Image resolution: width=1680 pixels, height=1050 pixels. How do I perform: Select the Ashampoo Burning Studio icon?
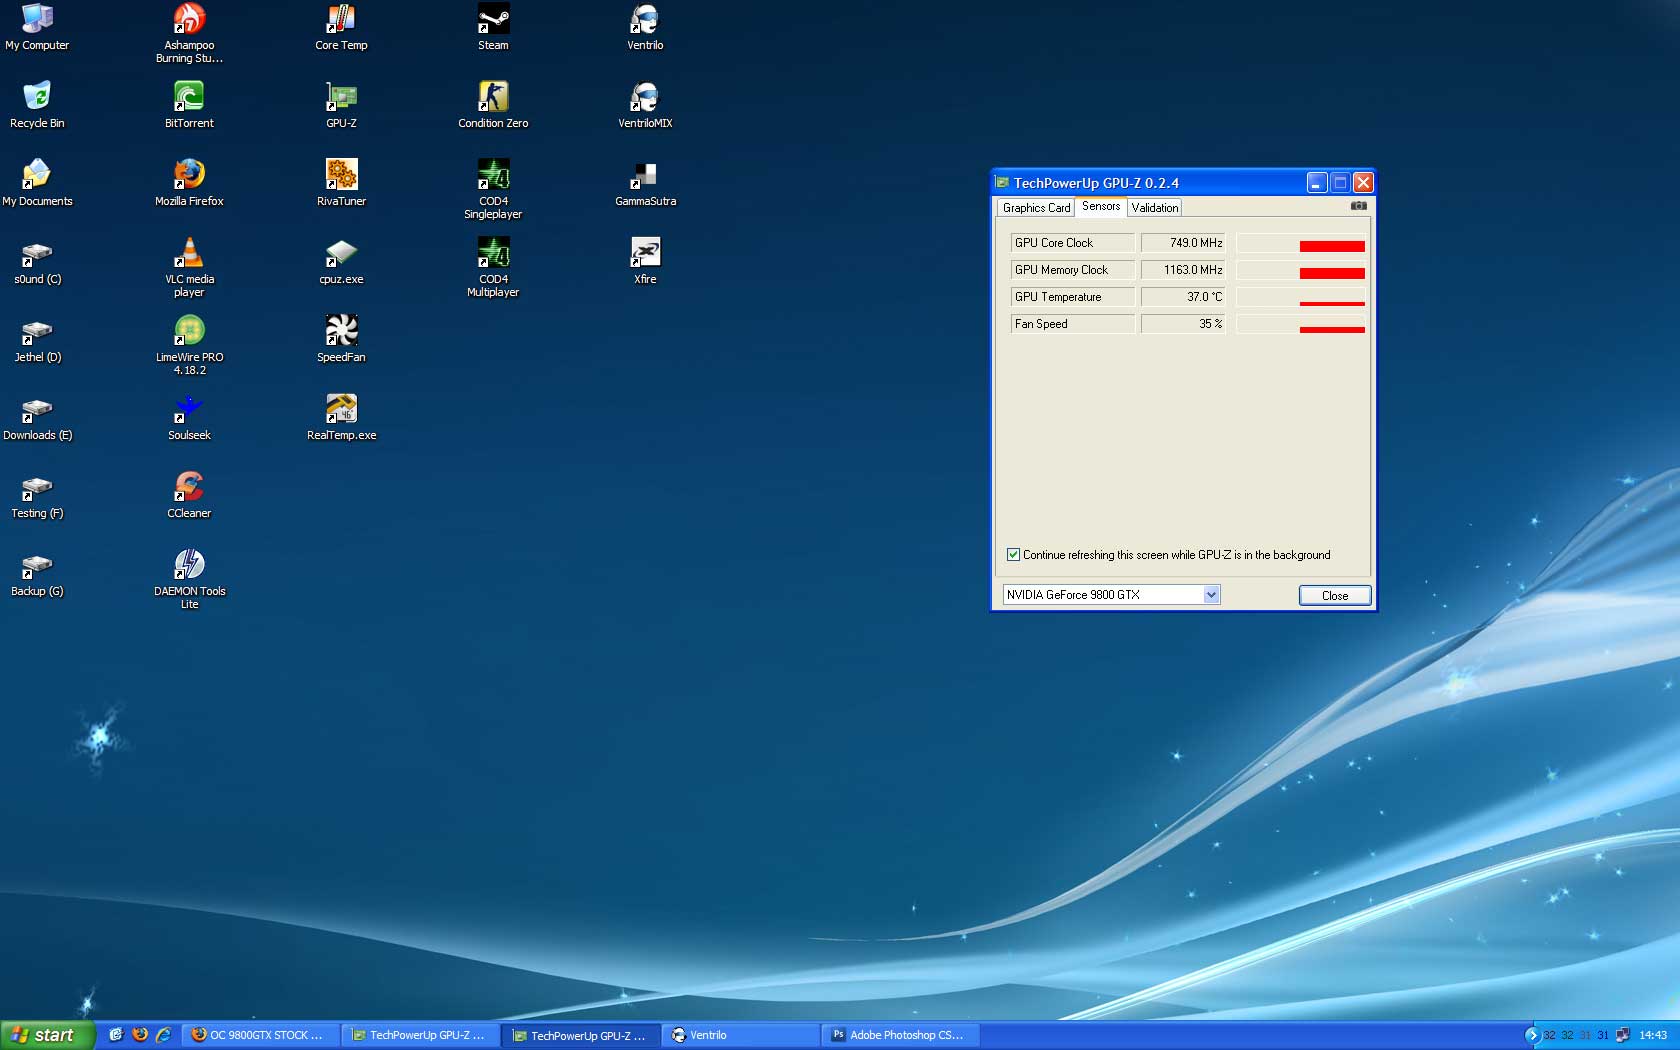(189, 33)
